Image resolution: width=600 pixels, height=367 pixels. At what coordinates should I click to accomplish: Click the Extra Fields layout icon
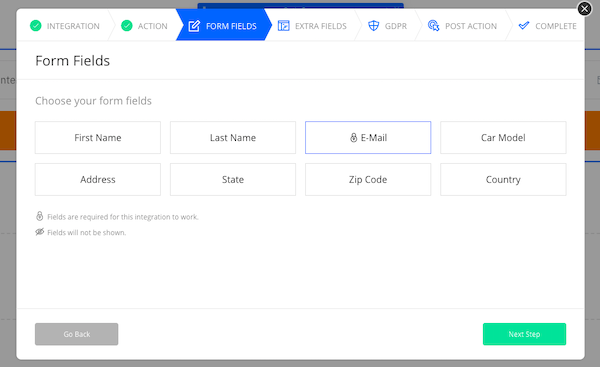tap(284, 26)
